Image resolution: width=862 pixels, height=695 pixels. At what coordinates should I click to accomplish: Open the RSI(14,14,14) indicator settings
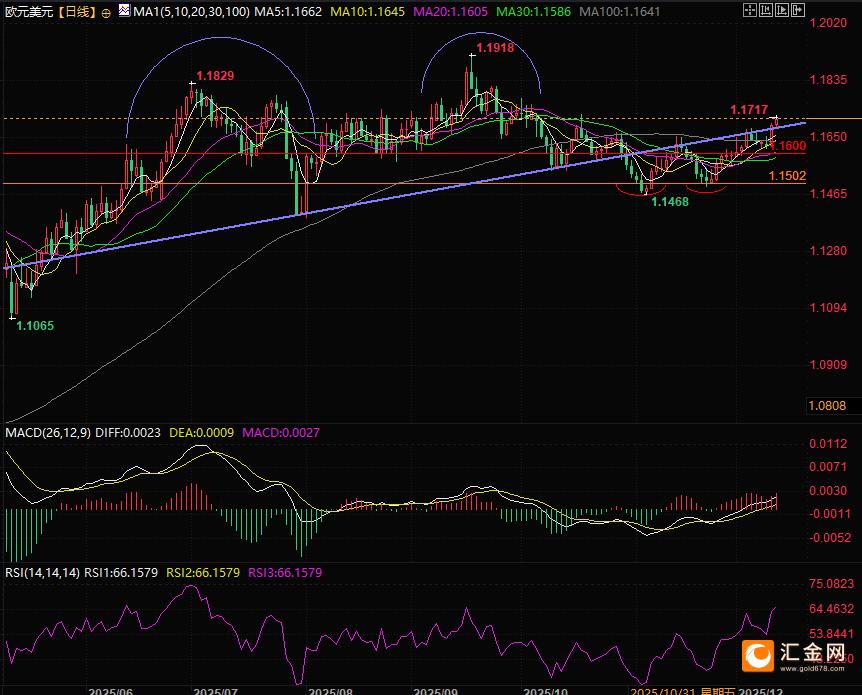point(42,573)
